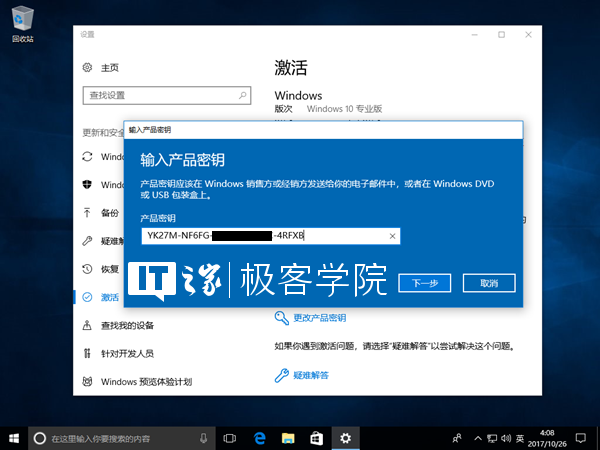
Task: Select 查找我的设备 in the sidebar
Action: click(127, 325)
